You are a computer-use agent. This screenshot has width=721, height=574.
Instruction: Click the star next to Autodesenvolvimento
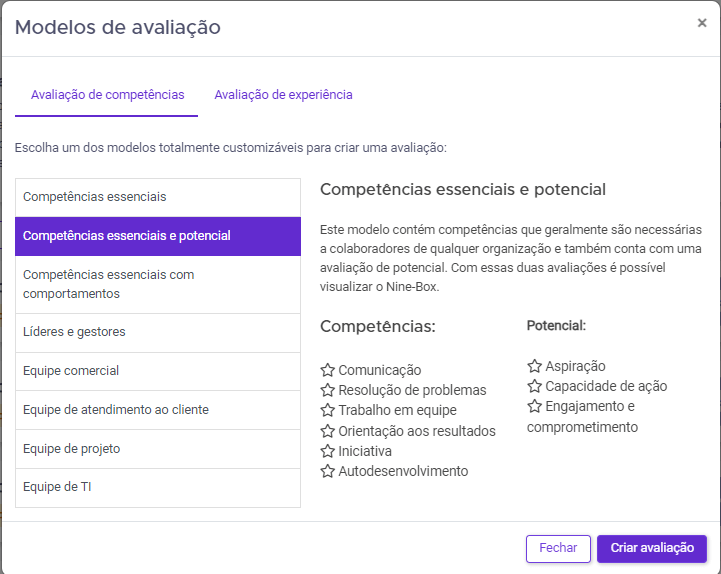(327, 471)
